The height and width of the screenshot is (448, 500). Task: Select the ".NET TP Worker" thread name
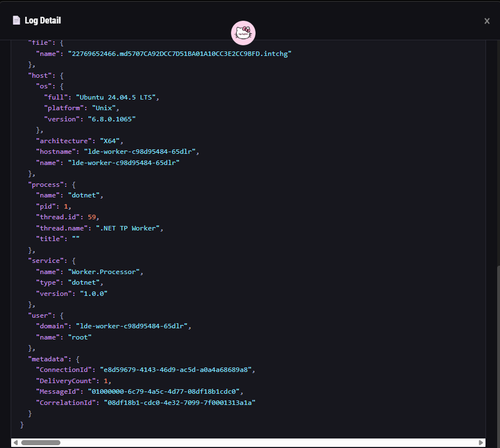[x=128, y=228]
